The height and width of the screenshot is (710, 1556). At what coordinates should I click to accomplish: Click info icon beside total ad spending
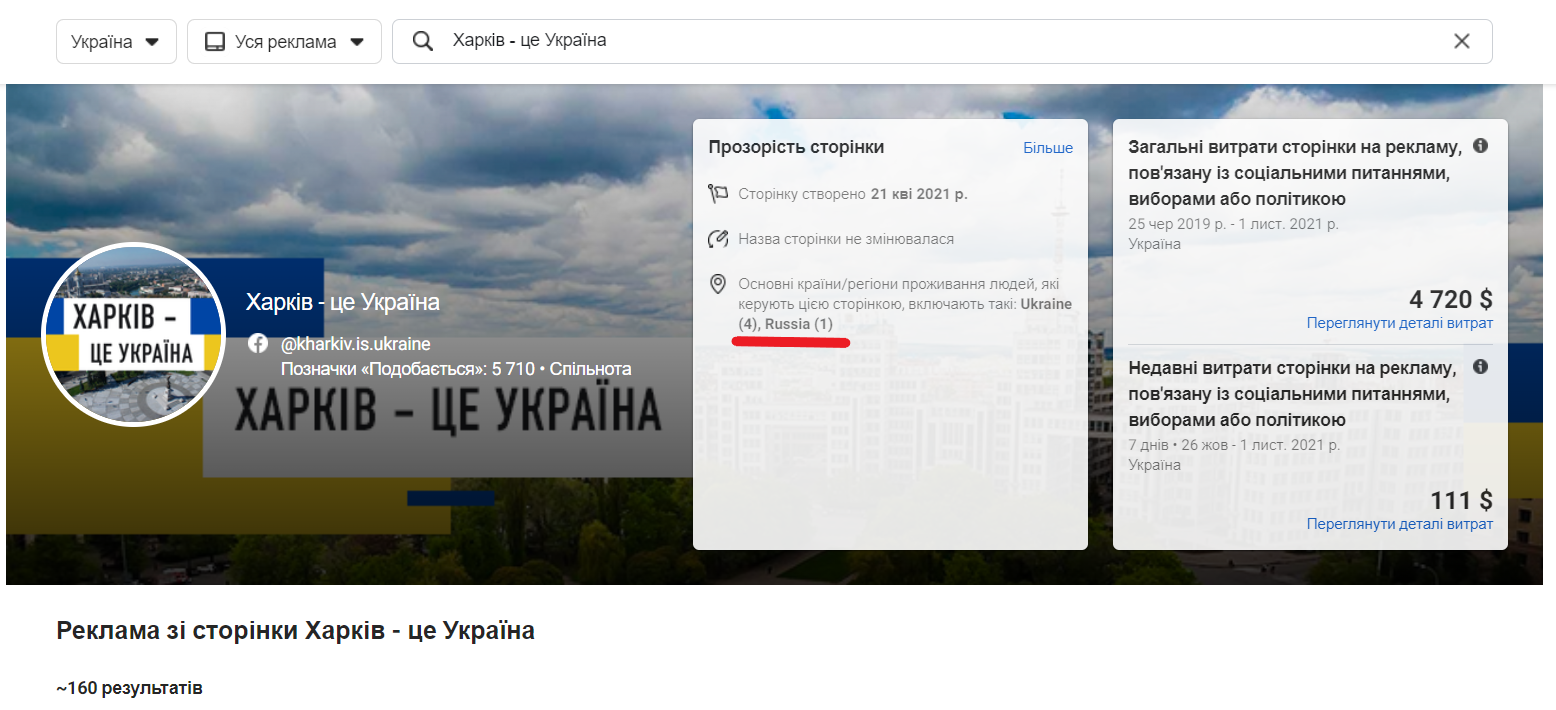point(1480,146)
